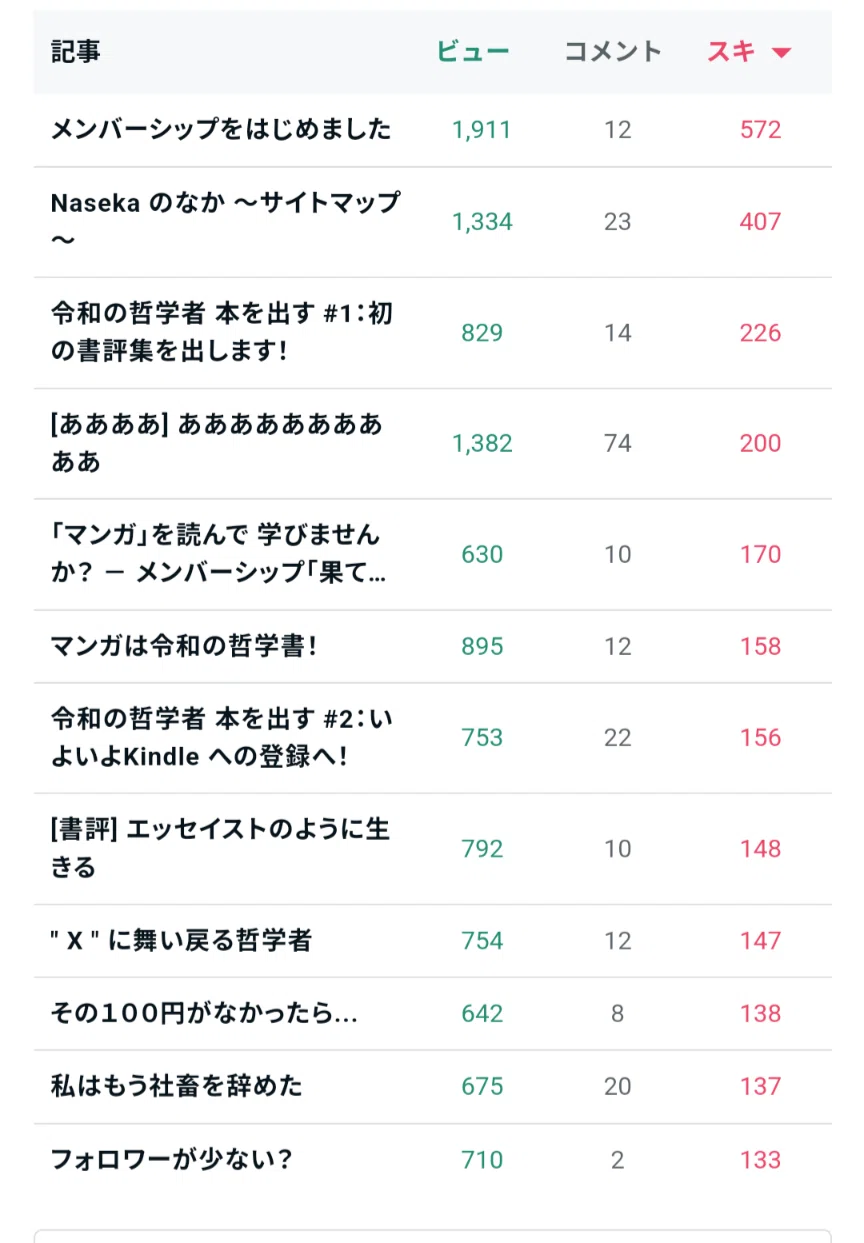Click the 572 スキ count

(x=760, y=129)
